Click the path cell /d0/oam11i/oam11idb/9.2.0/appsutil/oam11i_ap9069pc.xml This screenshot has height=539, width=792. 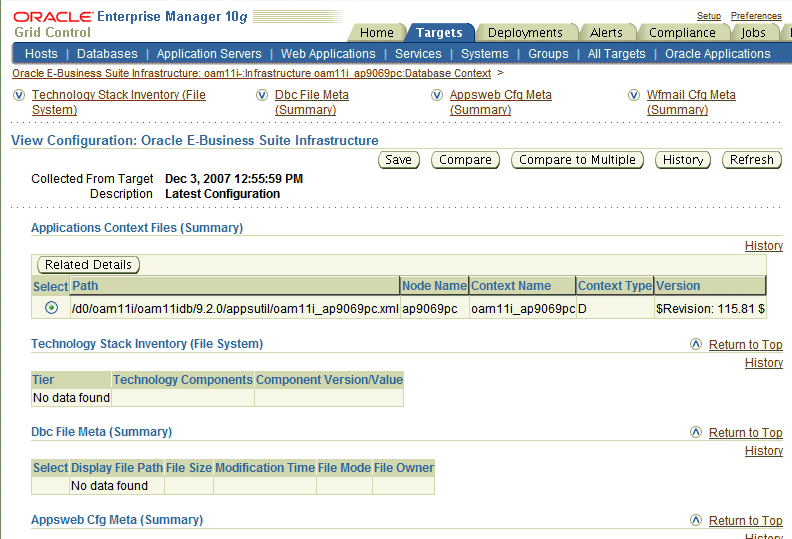[235, 309]
